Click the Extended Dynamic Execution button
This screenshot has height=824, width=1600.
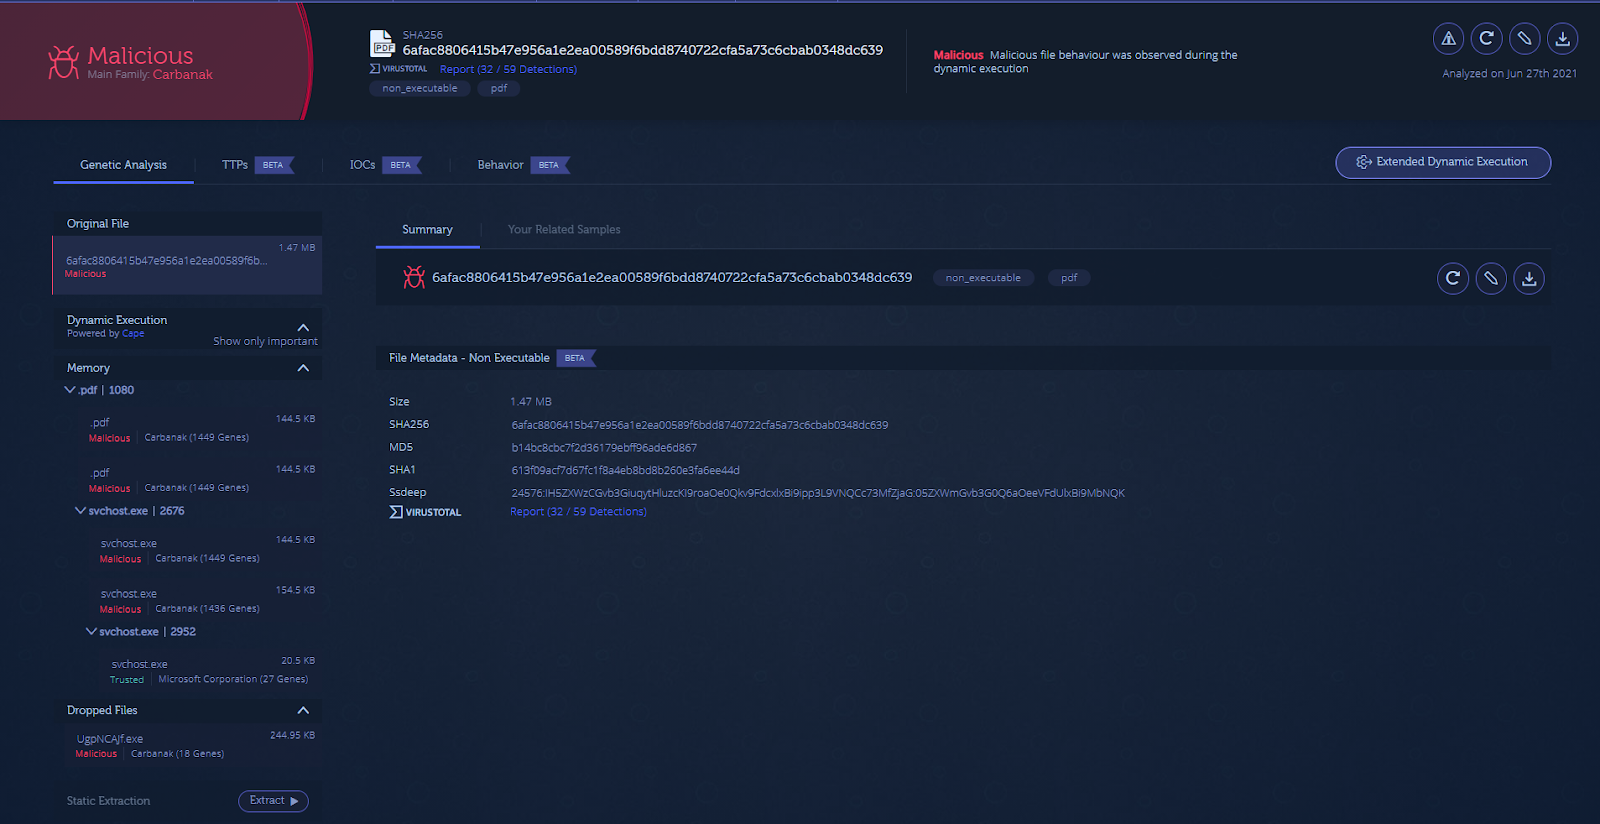click(1442, 162)
